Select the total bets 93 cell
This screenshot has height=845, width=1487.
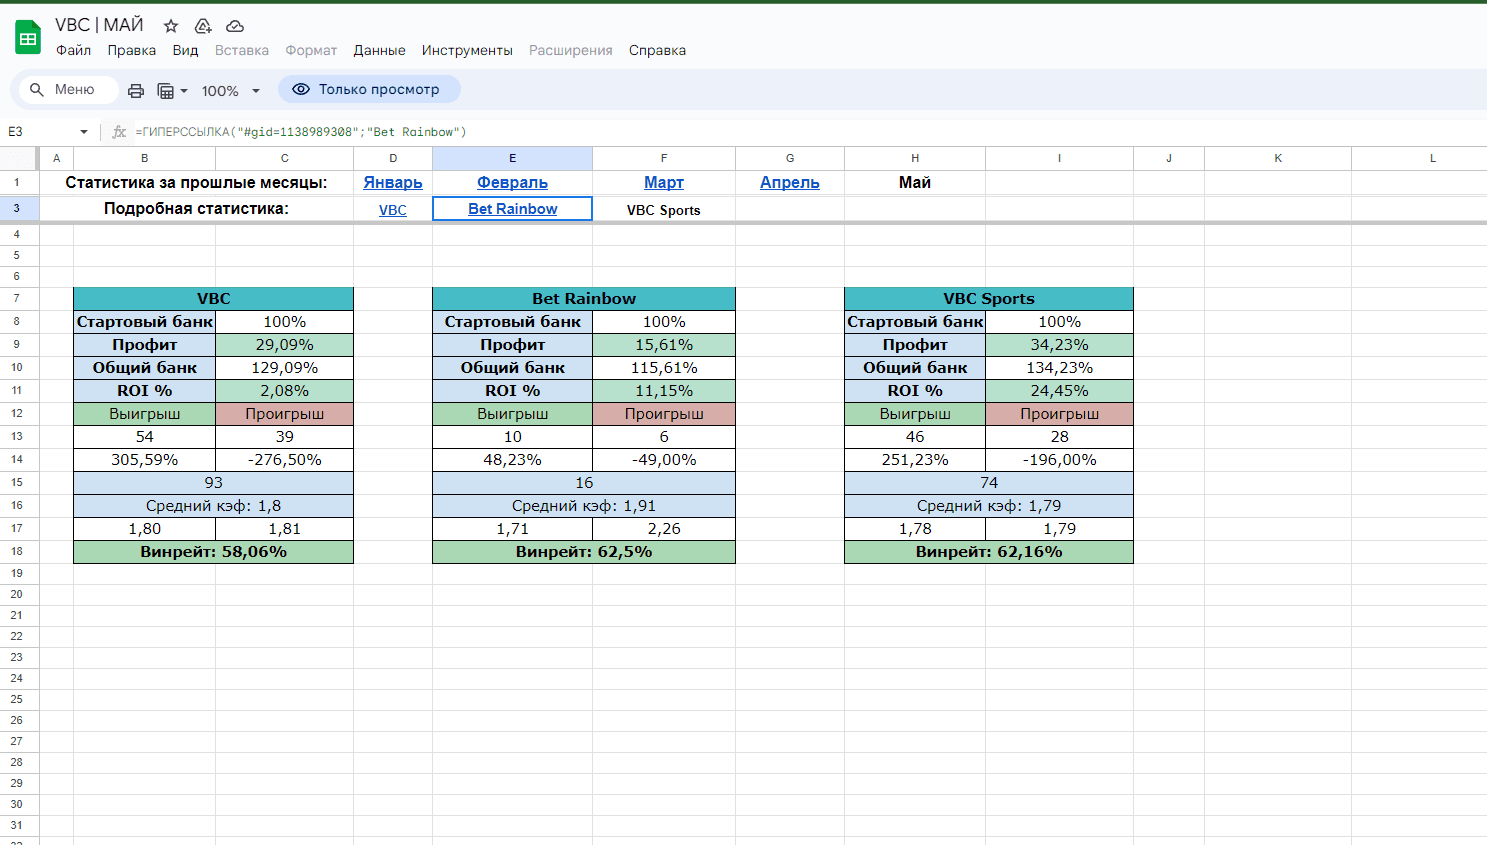[214, 483]
